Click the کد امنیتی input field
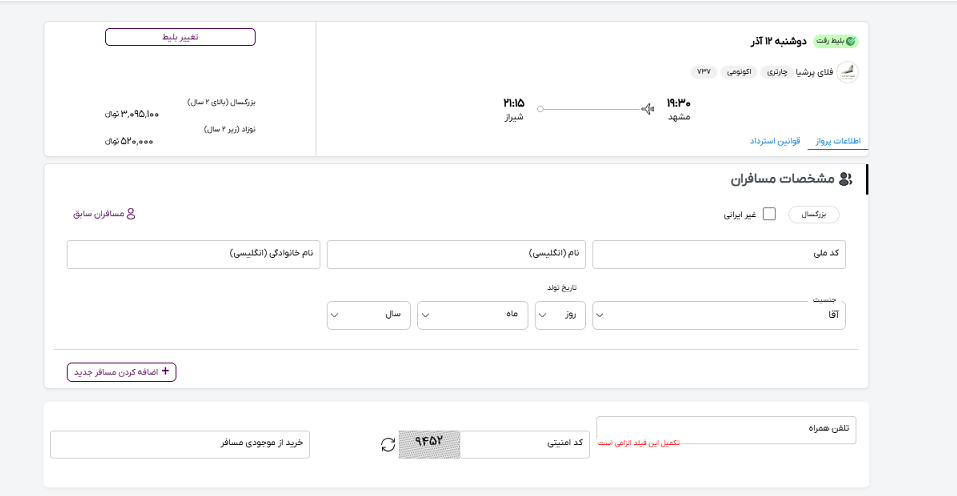The height and width of the screenshot is (496, 957). tap(525, 445)
